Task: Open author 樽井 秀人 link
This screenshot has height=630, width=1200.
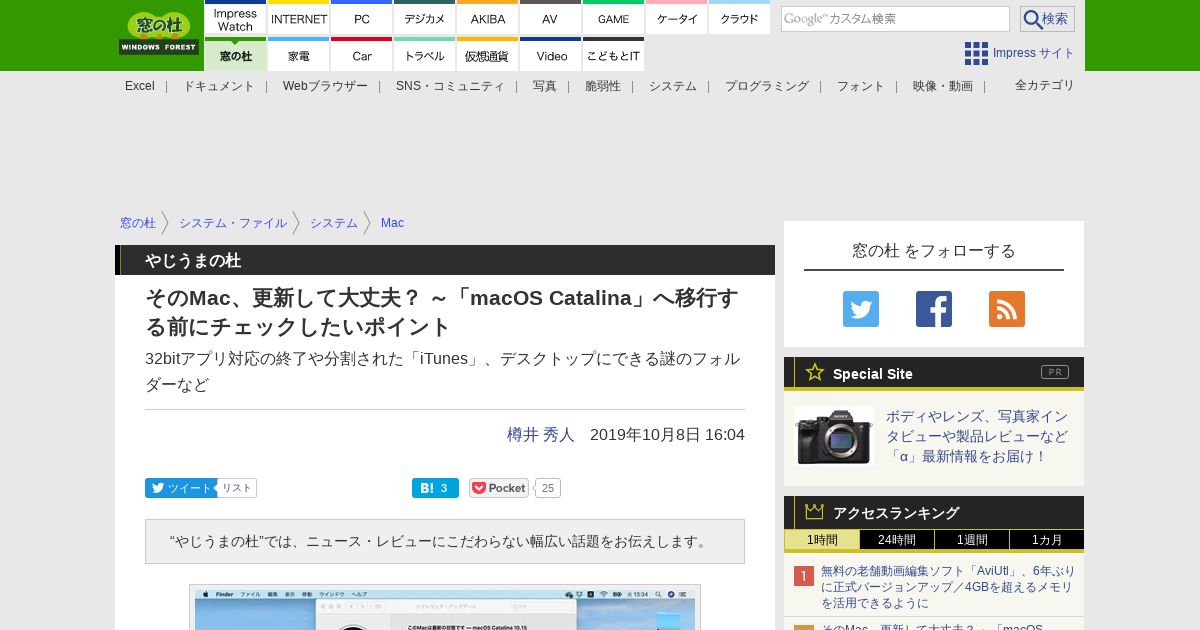Action: tap(541, 435)
